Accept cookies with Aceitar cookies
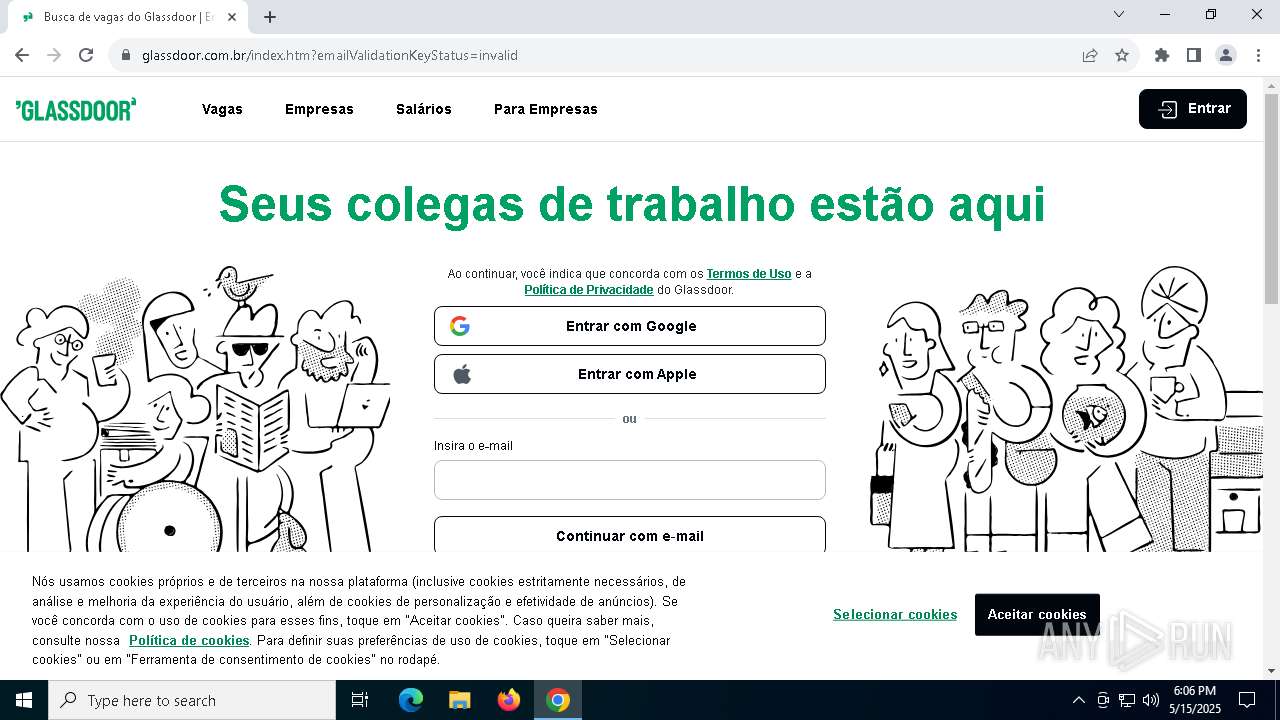The width and height of the screenshot is (1280, 720). coord(1037,614)
